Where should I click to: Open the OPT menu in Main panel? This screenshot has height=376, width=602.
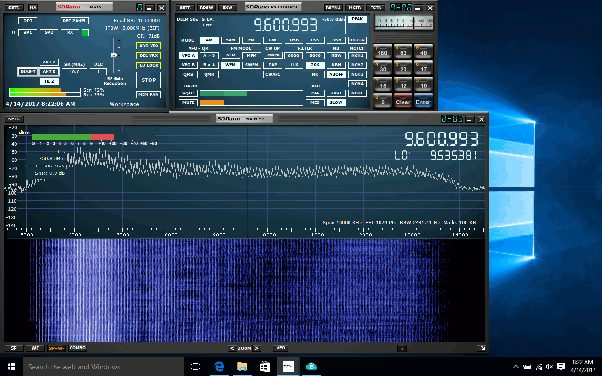point(28,20)
